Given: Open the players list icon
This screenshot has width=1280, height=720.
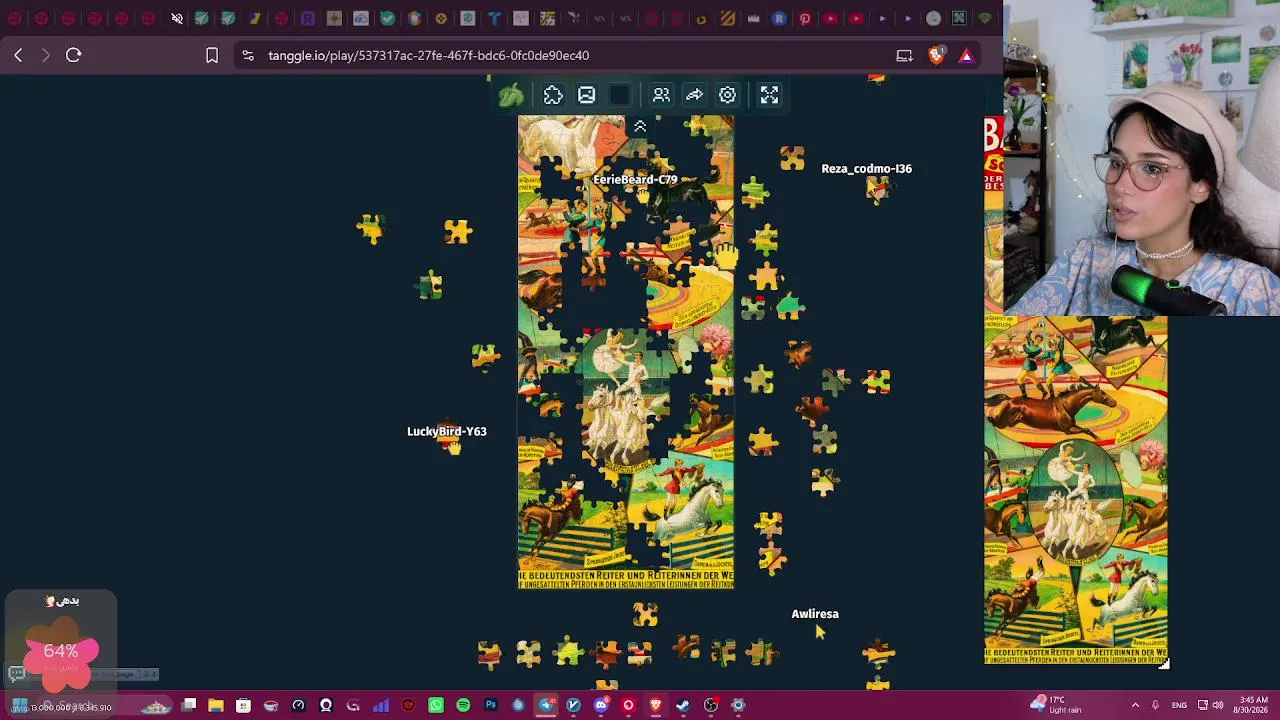Looking at the screenshot, I should (661, 95).
